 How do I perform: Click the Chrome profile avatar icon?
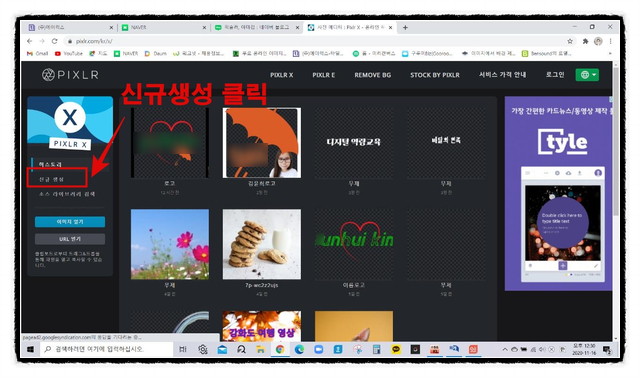[x=598, y=41]
